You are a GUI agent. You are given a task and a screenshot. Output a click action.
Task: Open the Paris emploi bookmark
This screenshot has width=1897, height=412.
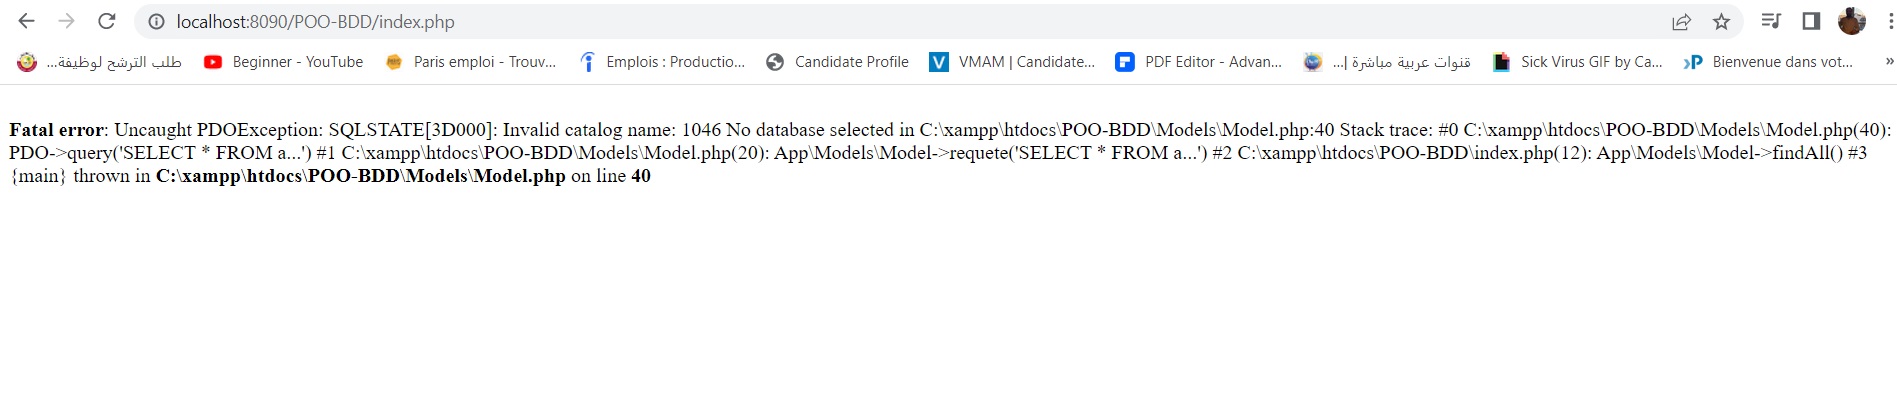click(x=471, y=62)
